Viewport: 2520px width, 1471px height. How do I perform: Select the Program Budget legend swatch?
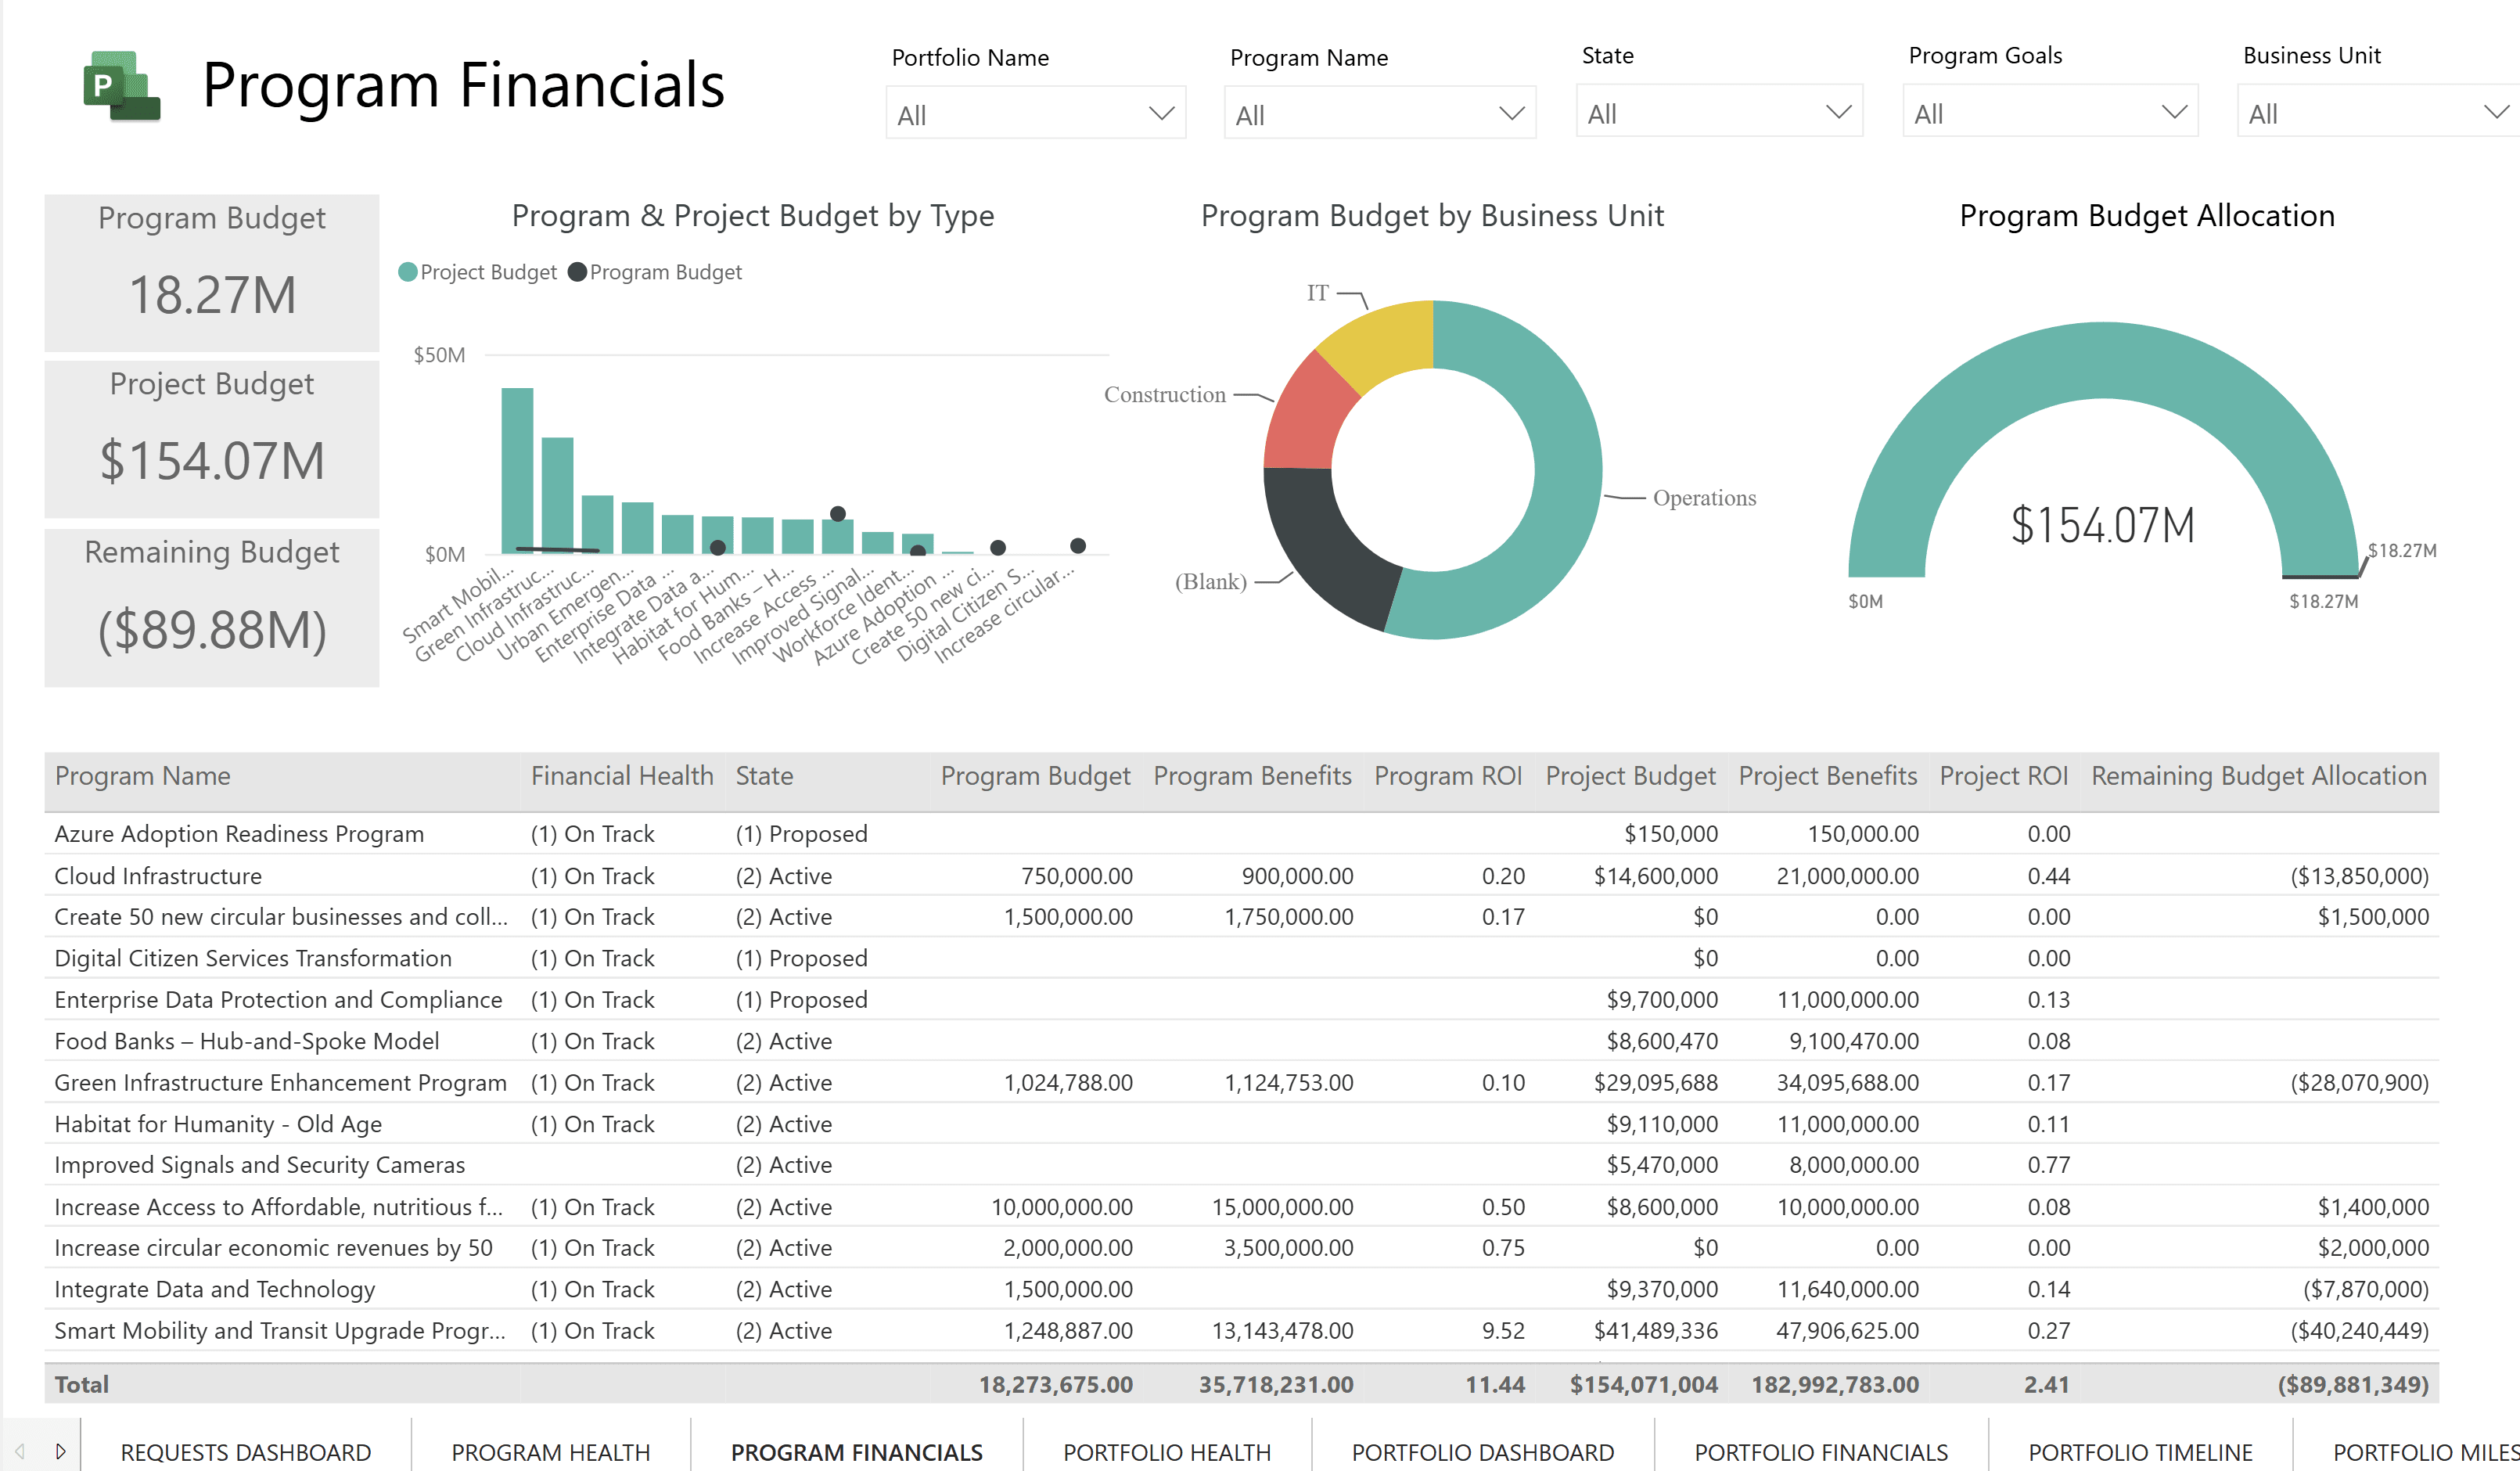tap(577, 272)
